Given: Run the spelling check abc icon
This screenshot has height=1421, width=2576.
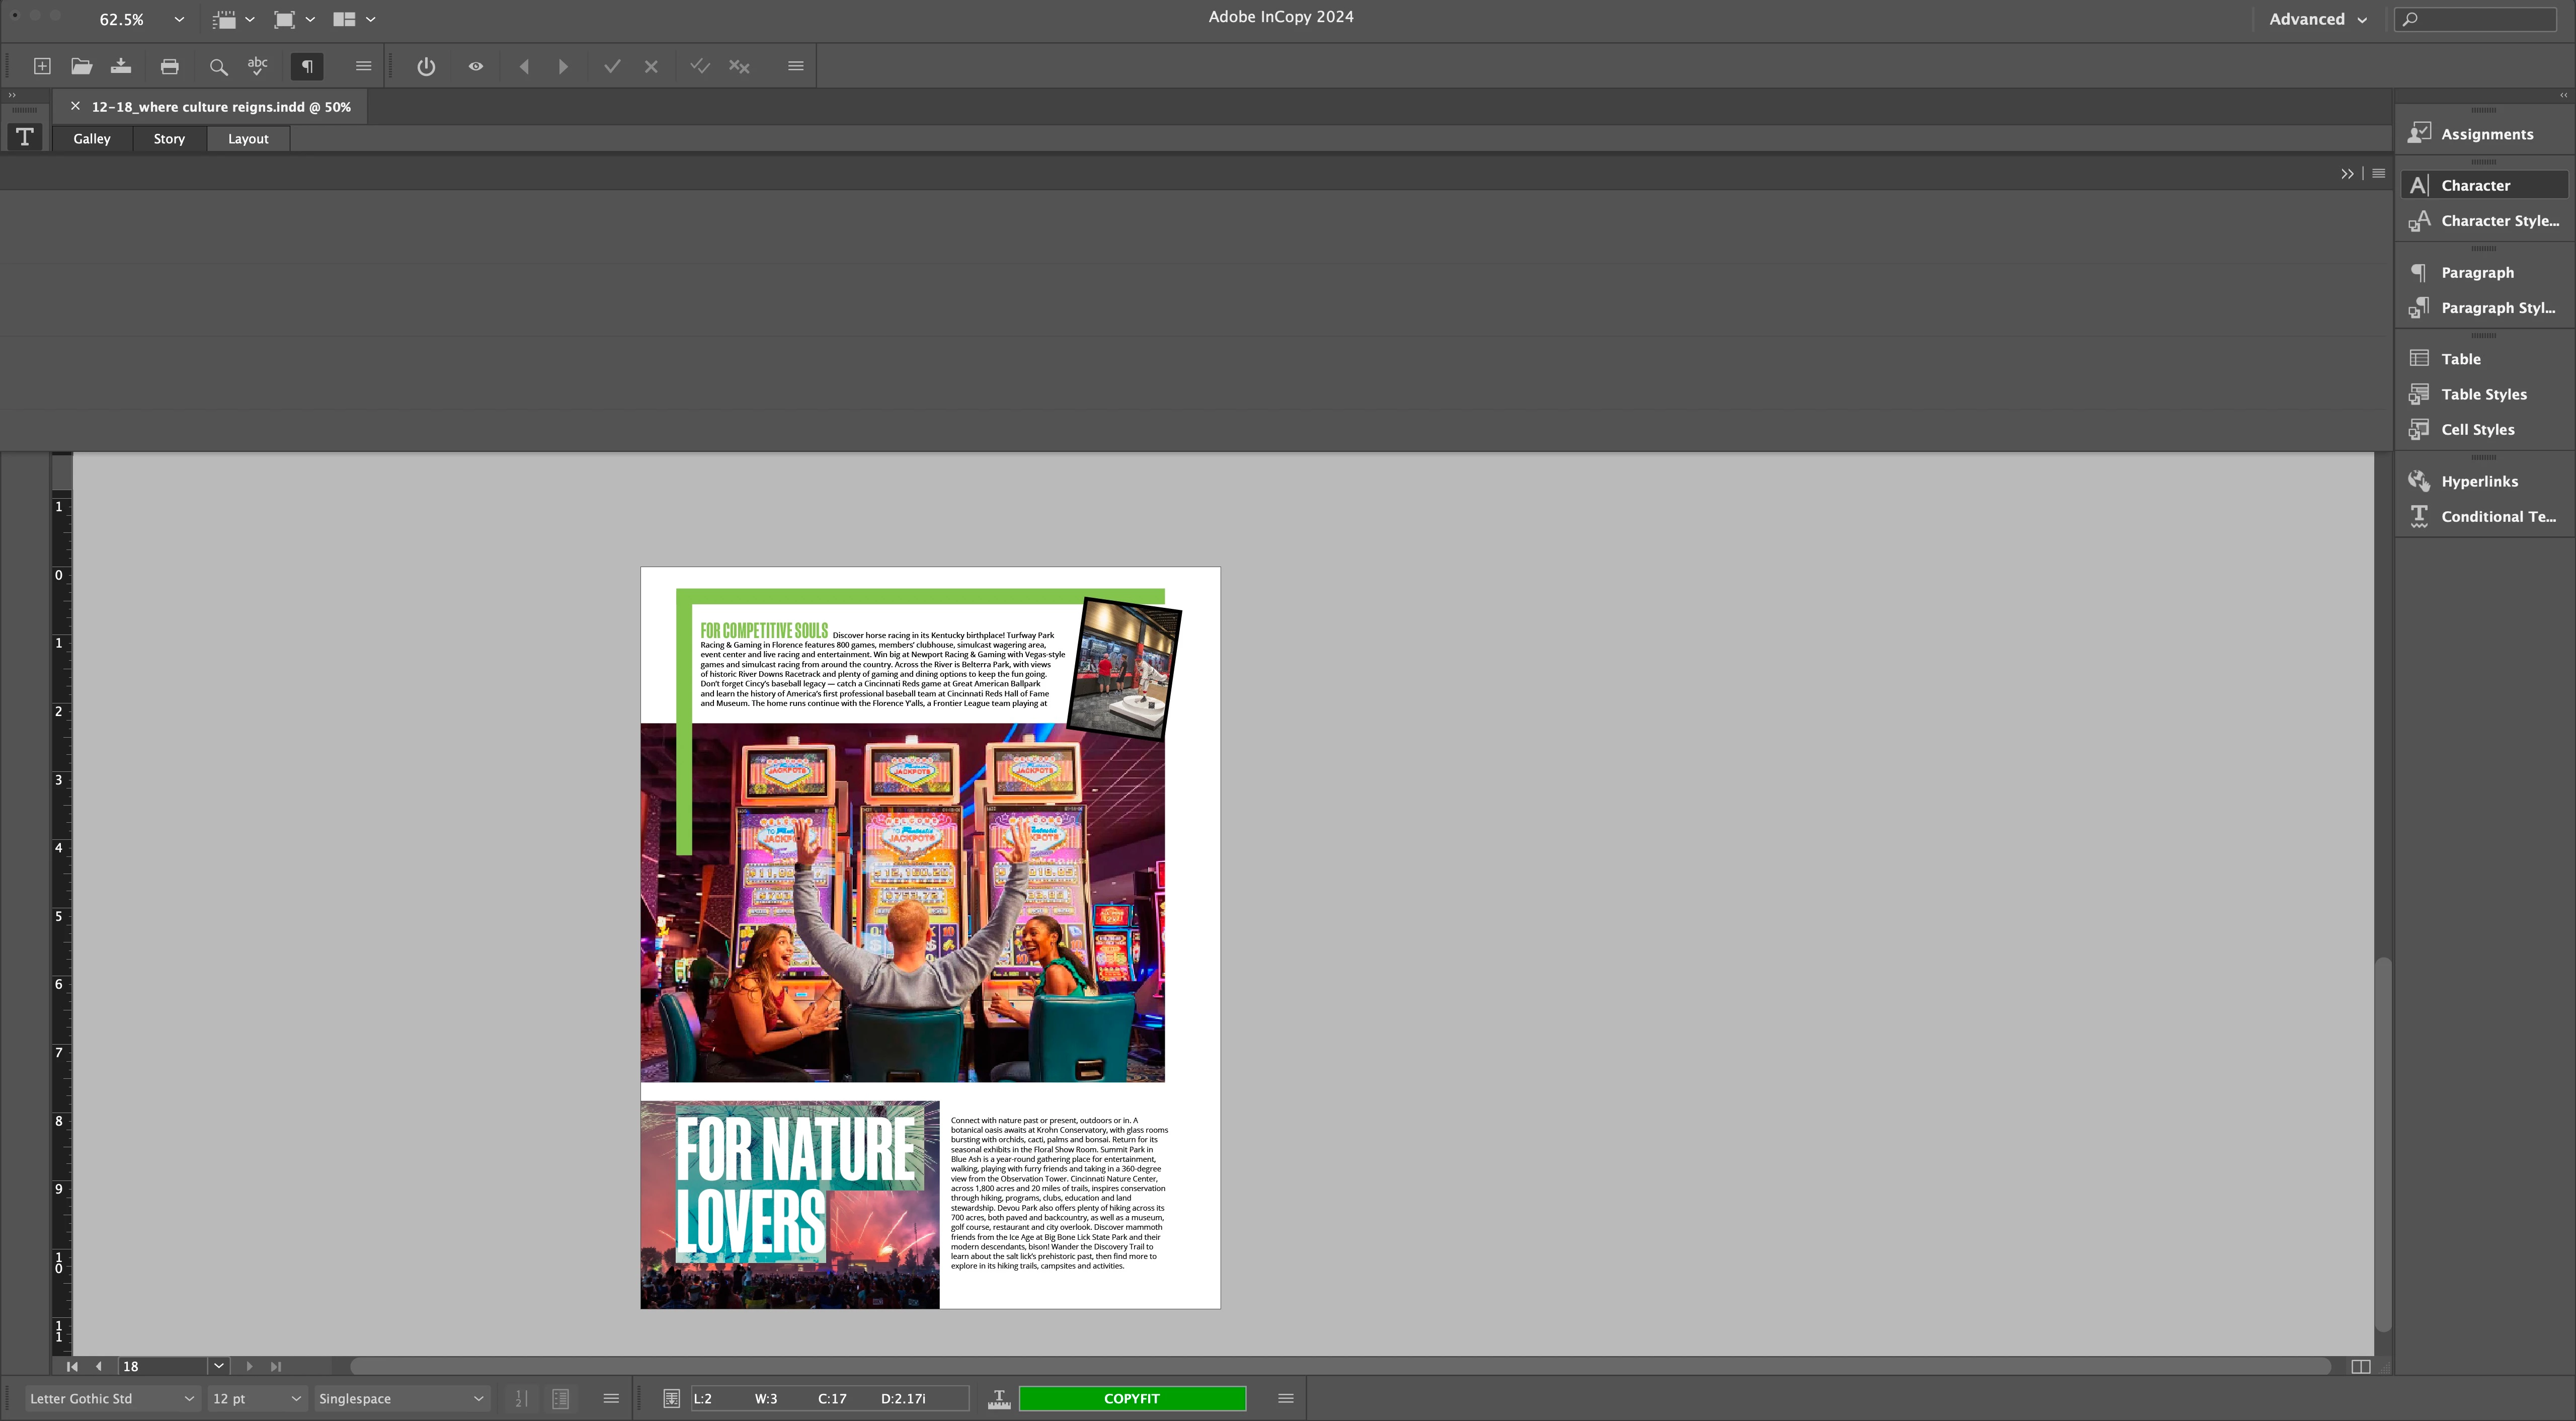Looking at the screenshot, I should (x=257, y=66).
